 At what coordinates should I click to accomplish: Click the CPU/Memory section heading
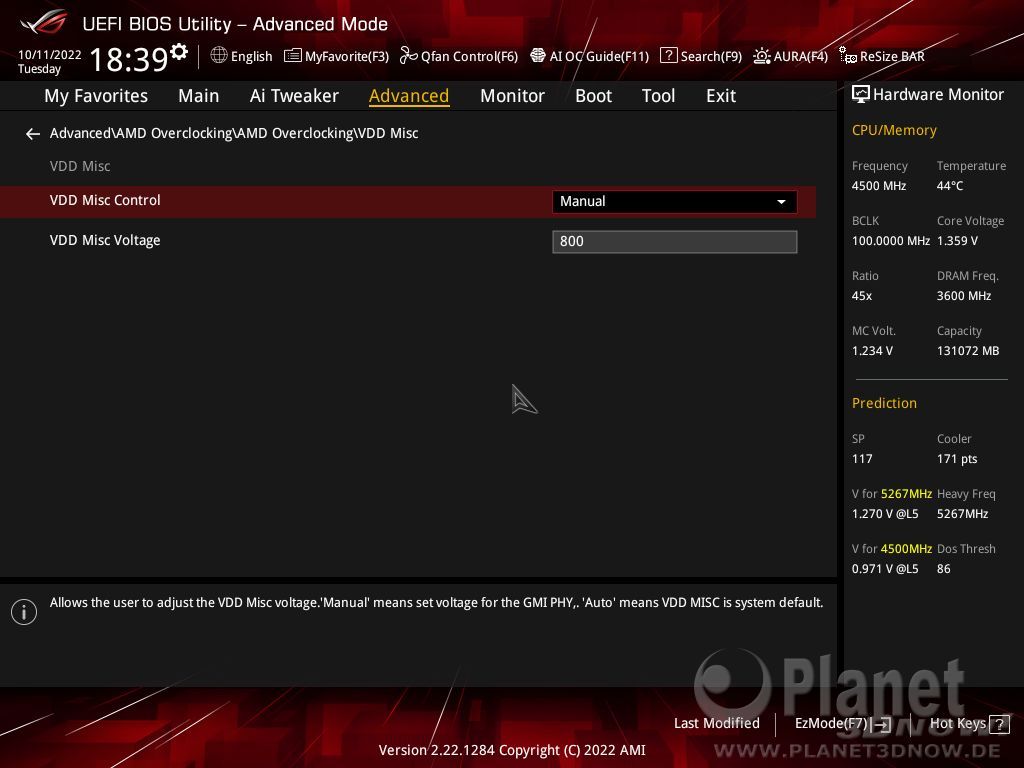point(894,131)
